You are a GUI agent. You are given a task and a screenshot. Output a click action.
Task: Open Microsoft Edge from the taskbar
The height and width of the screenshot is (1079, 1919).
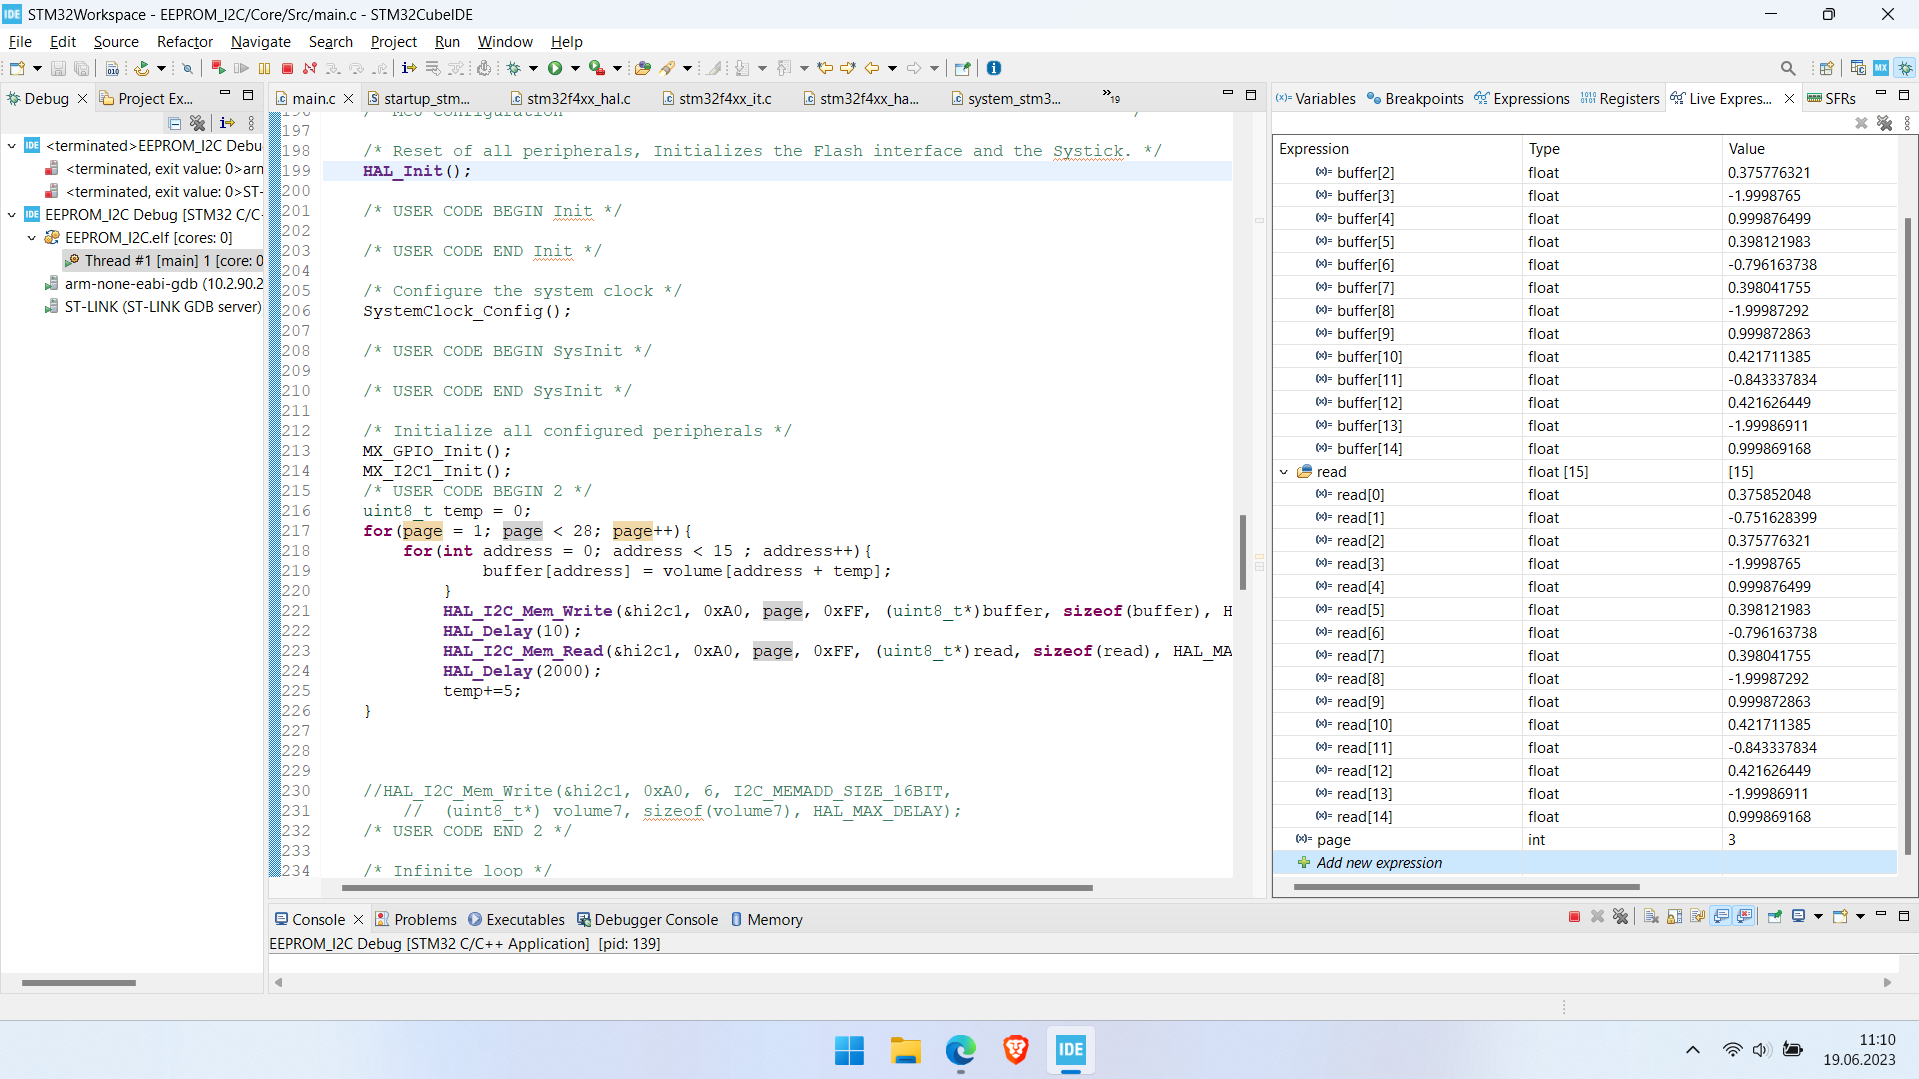pyautogui.click(x=960, y=1050)
